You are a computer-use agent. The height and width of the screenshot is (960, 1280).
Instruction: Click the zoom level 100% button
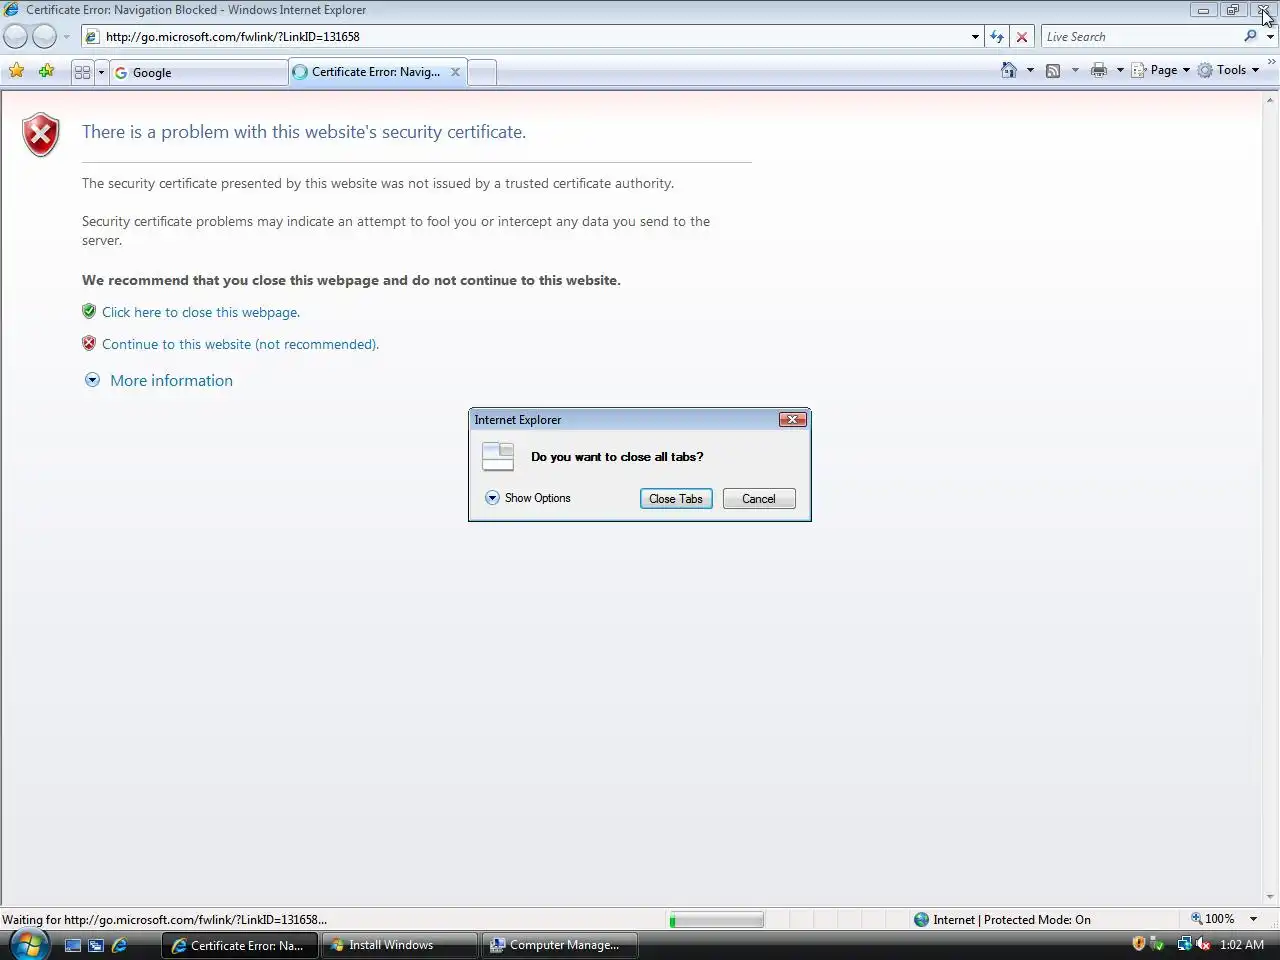click(1212, 919)
